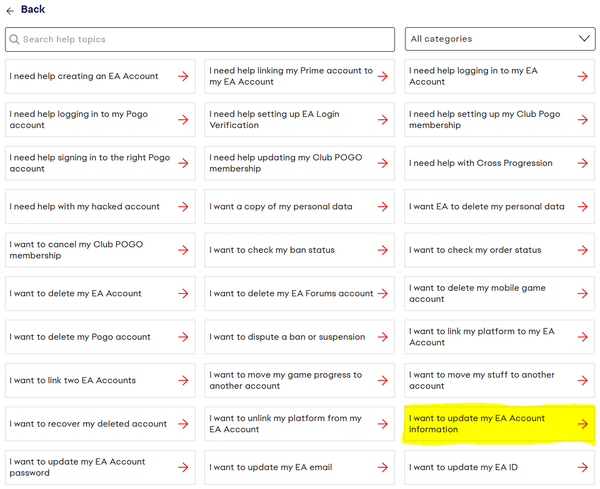
Task: Click arrow beside 'logging in to my EA Account'
Action: [582, 76]
